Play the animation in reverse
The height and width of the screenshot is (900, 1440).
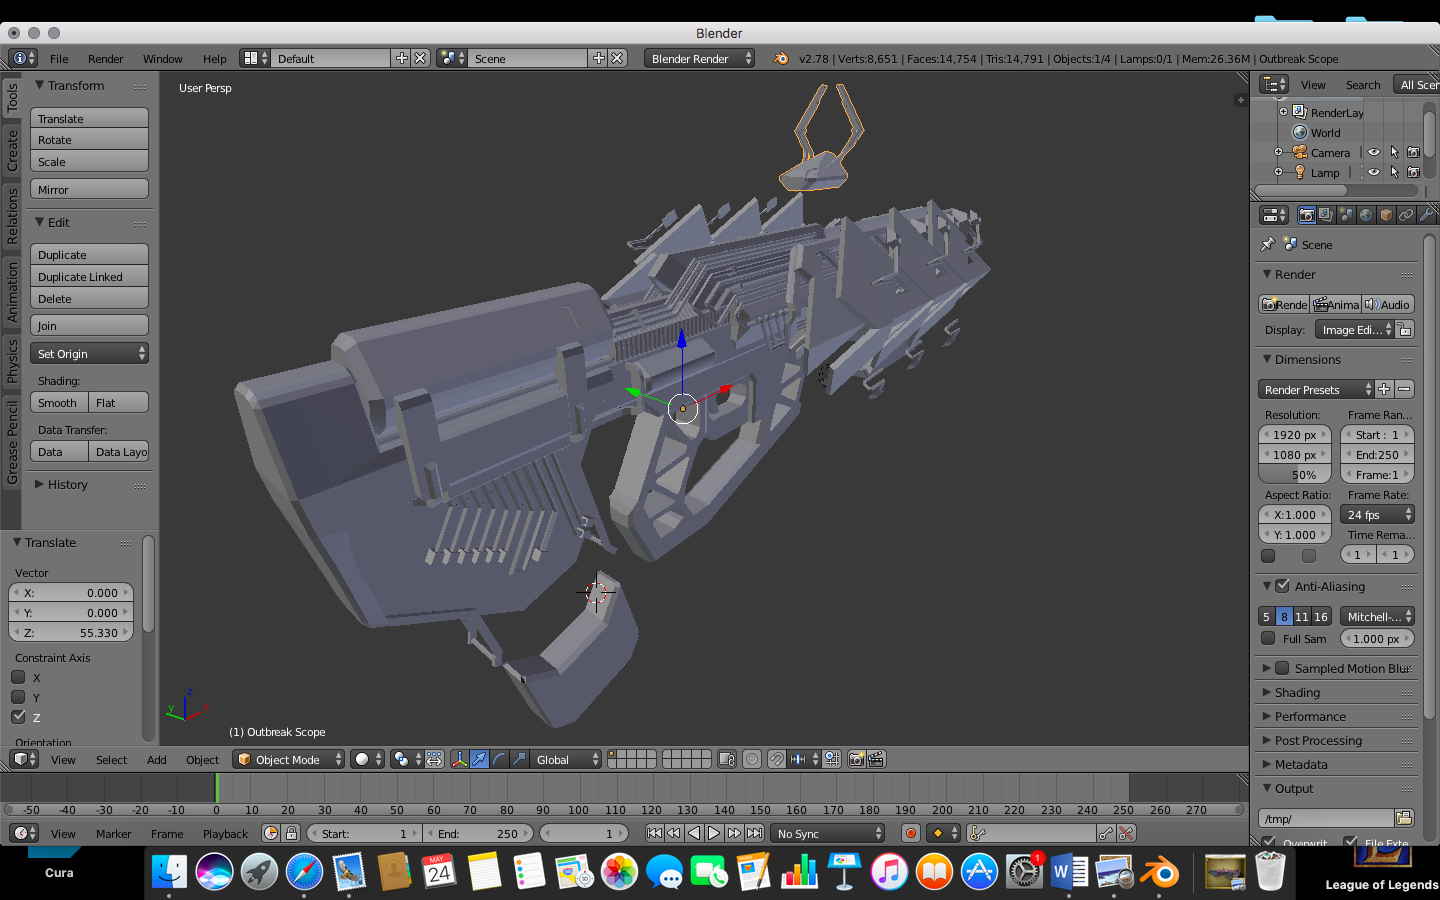point(694,833)
